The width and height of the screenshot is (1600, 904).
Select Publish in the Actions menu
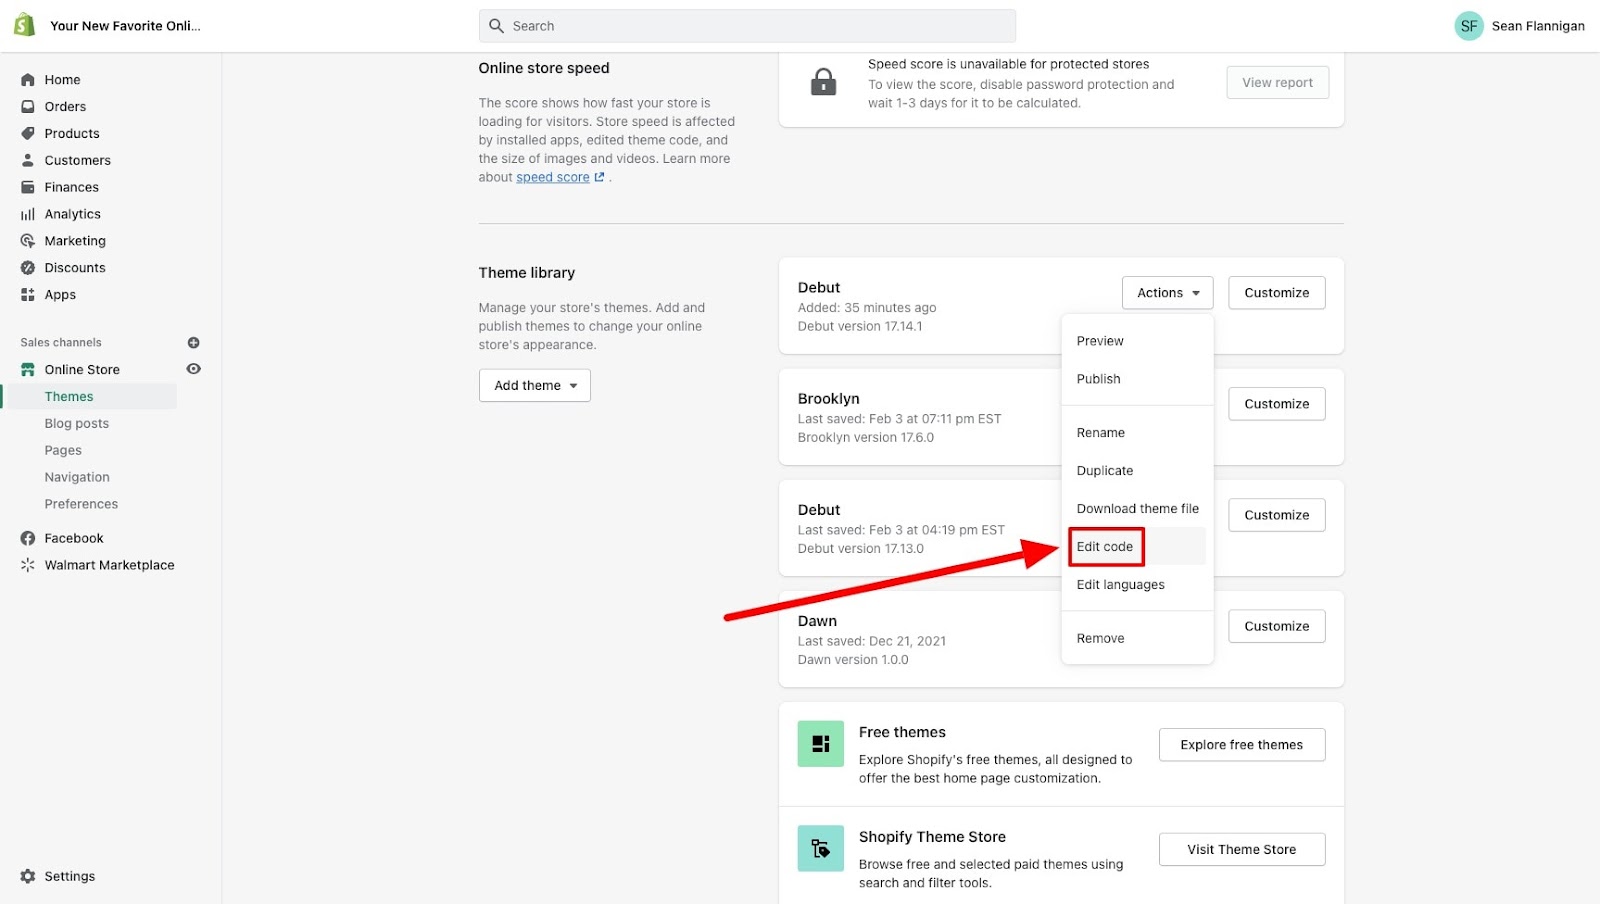(x=1098, y=379)
